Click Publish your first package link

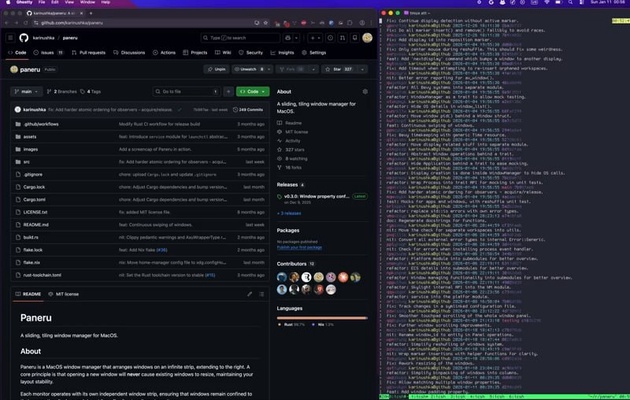pyautogui.click(x=299, y=247)
